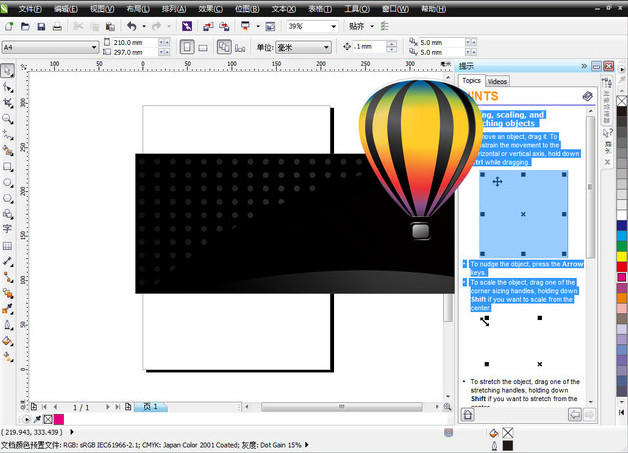Select the Shape edit tool
This screenshot has height=453, width=628.
coord(7,87)
